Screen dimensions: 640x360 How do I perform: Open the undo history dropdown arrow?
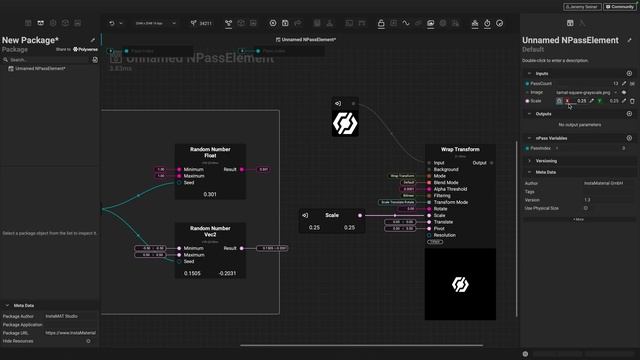point(121,23)
